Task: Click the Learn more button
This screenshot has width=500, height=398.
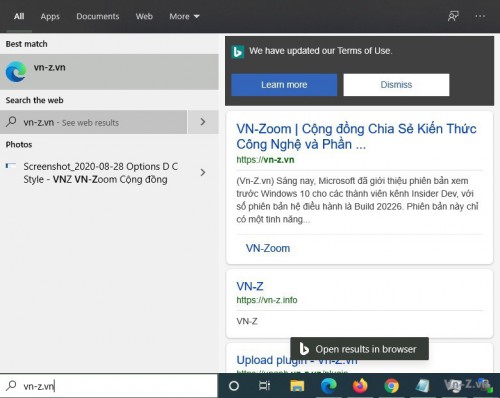Action: (284, 85)
